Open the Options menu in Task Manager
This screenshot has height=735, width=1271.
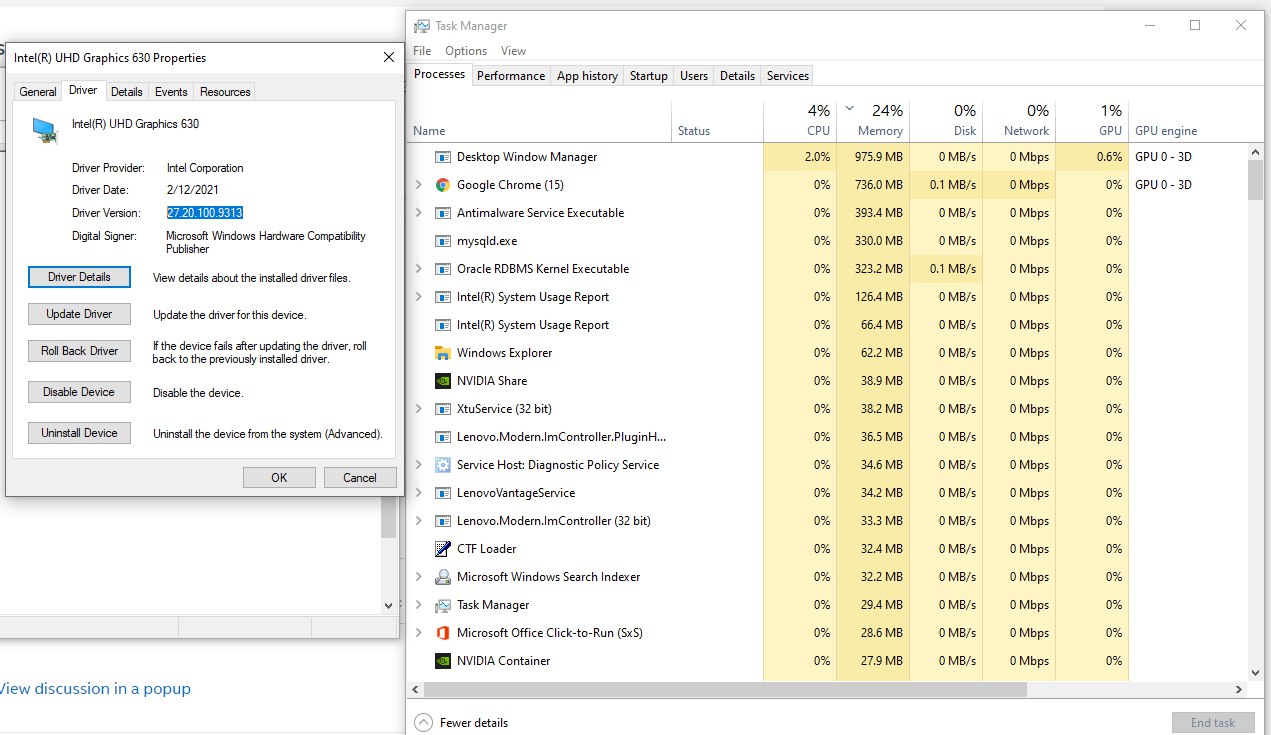click(x=466, y=51)
